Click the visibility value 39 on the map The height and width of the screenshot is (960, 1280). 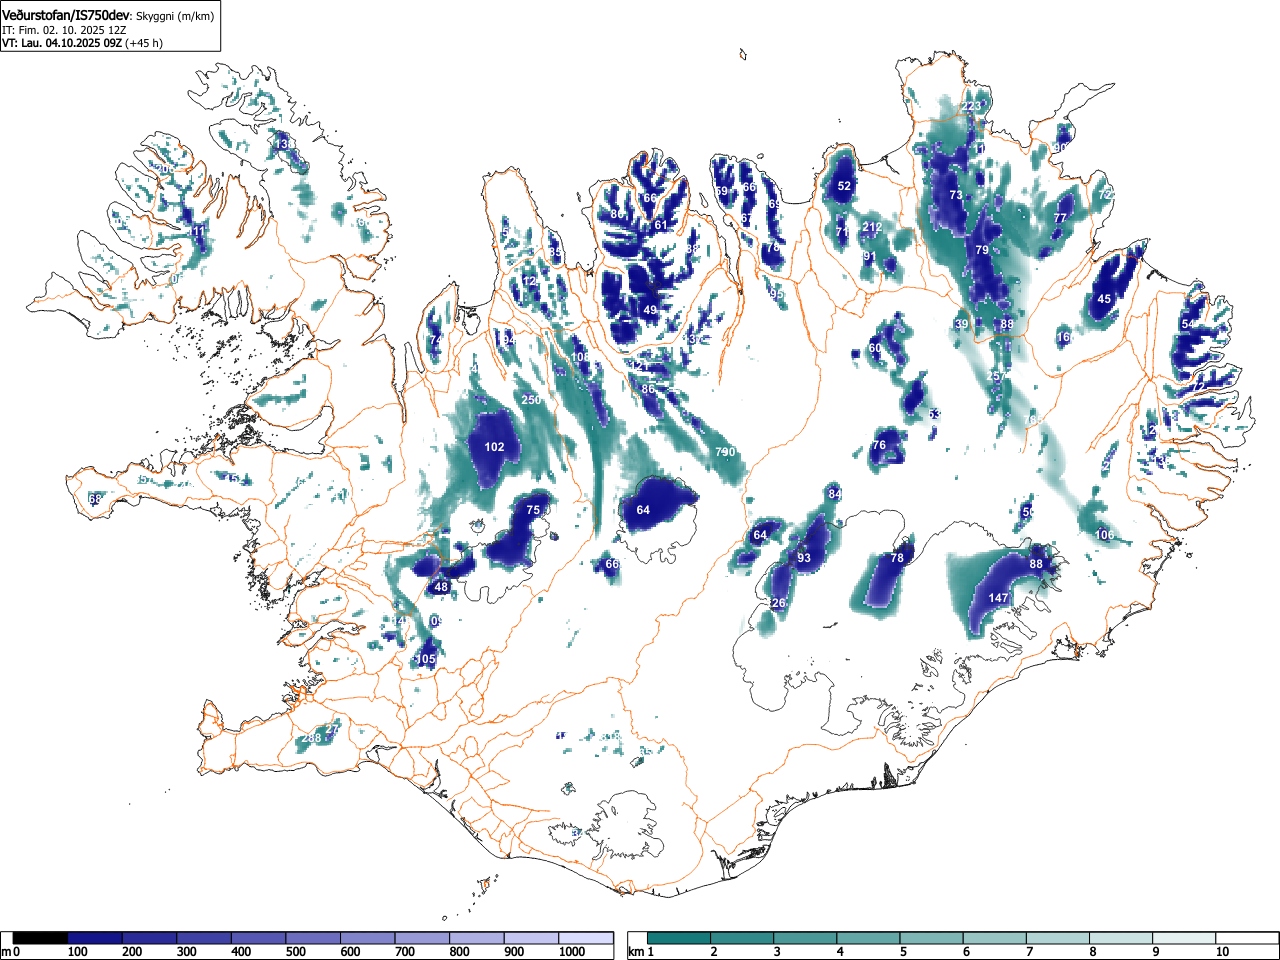click(x=961, y=325)
